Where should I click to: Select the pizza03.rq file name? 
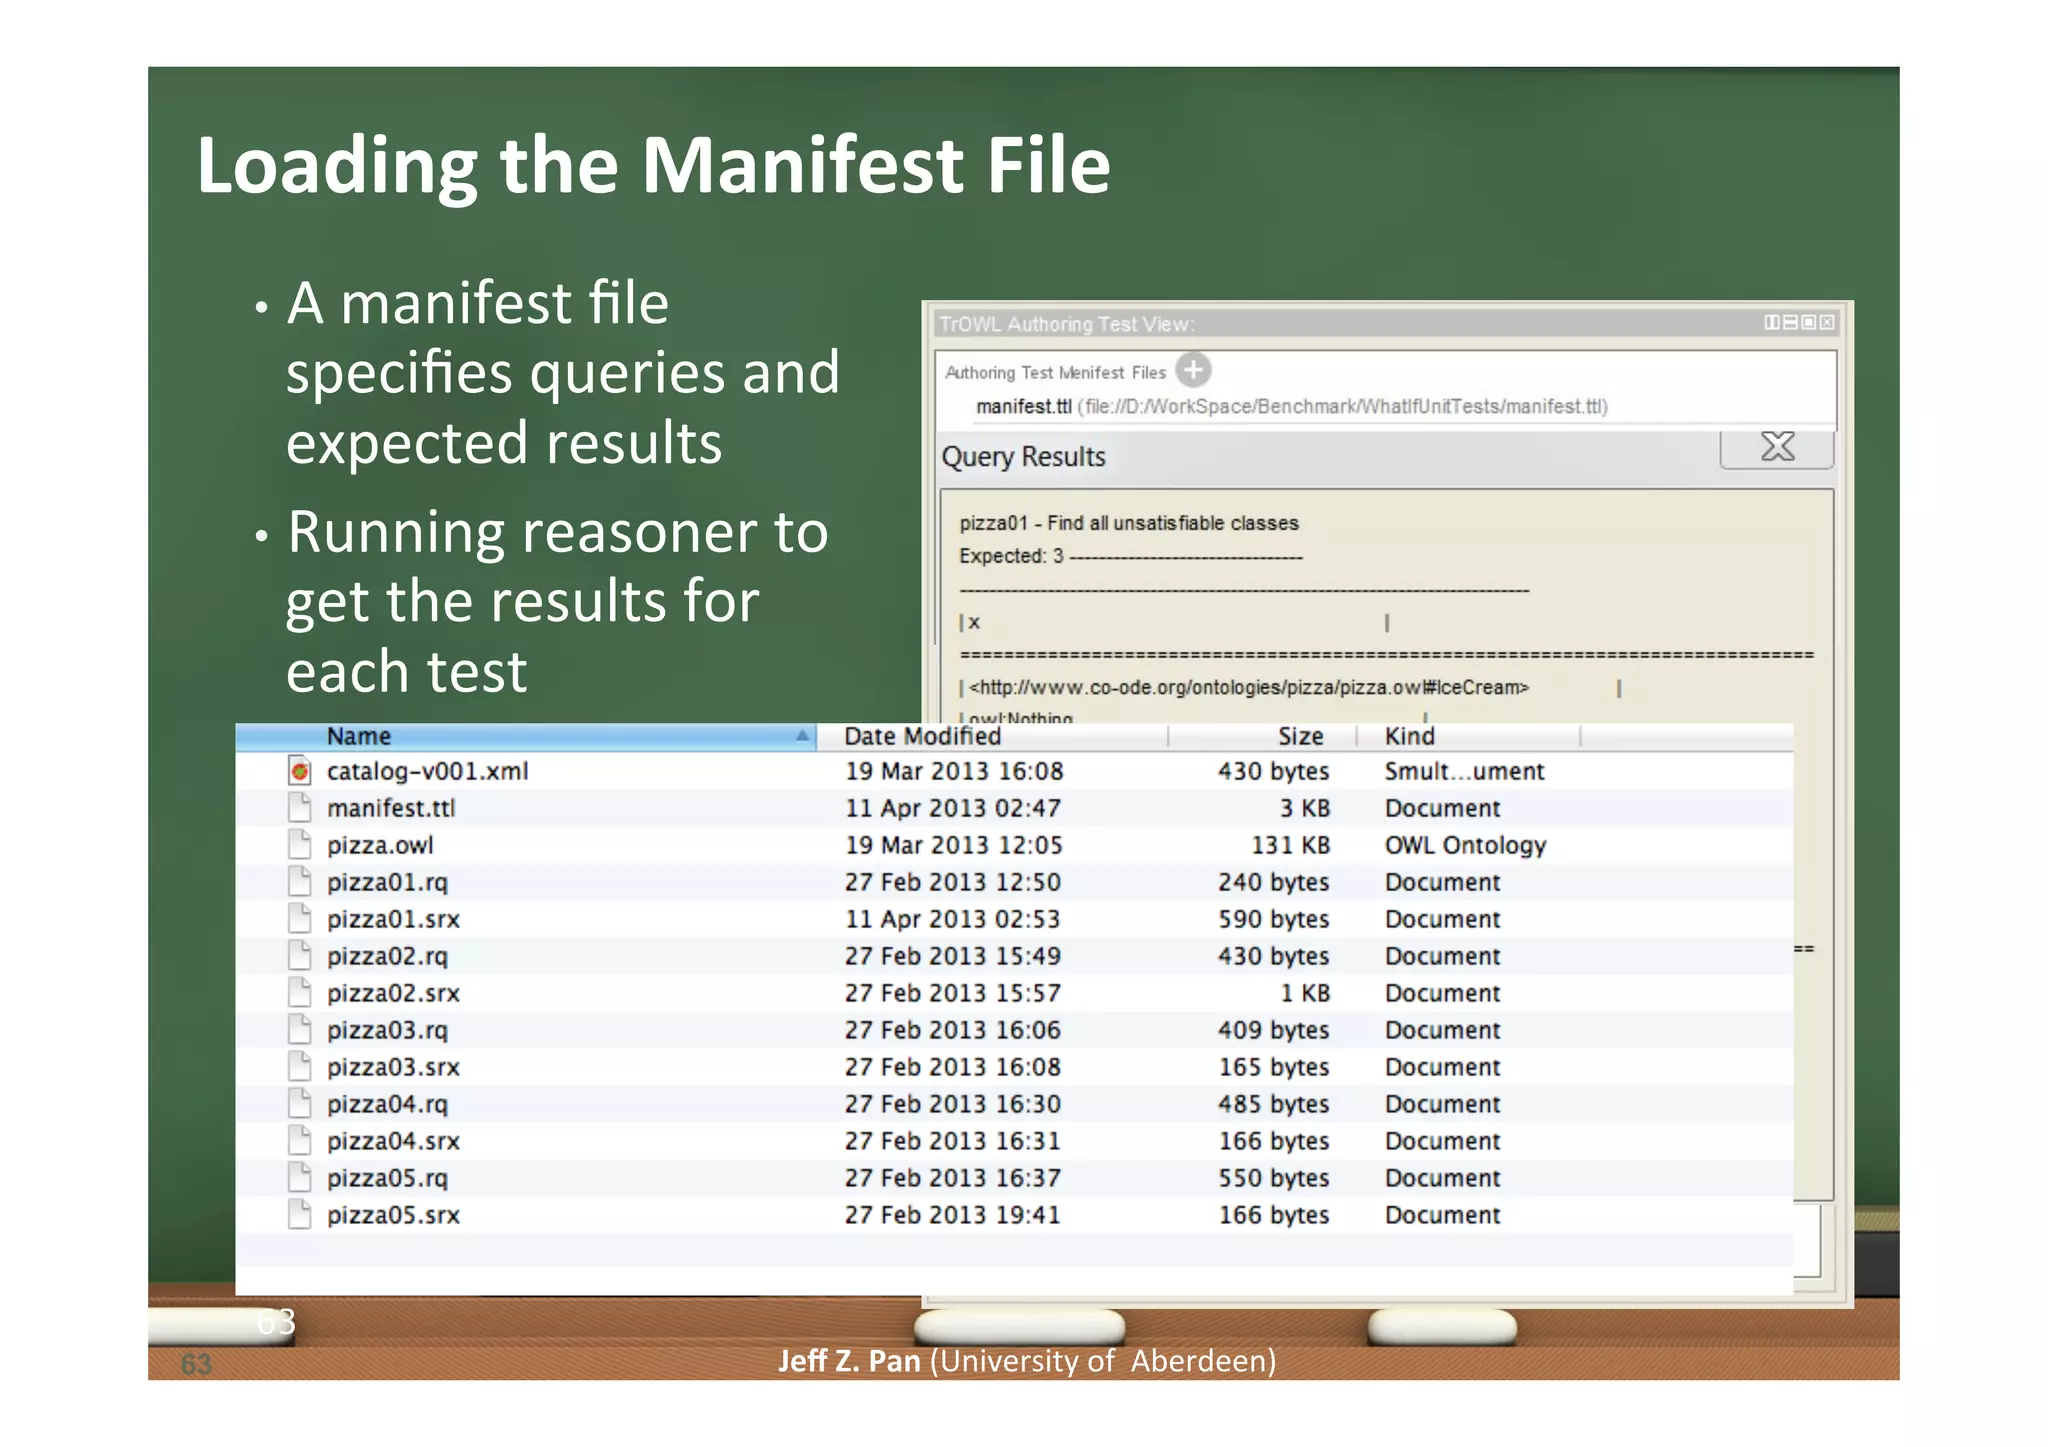[x=387, y=1030]
